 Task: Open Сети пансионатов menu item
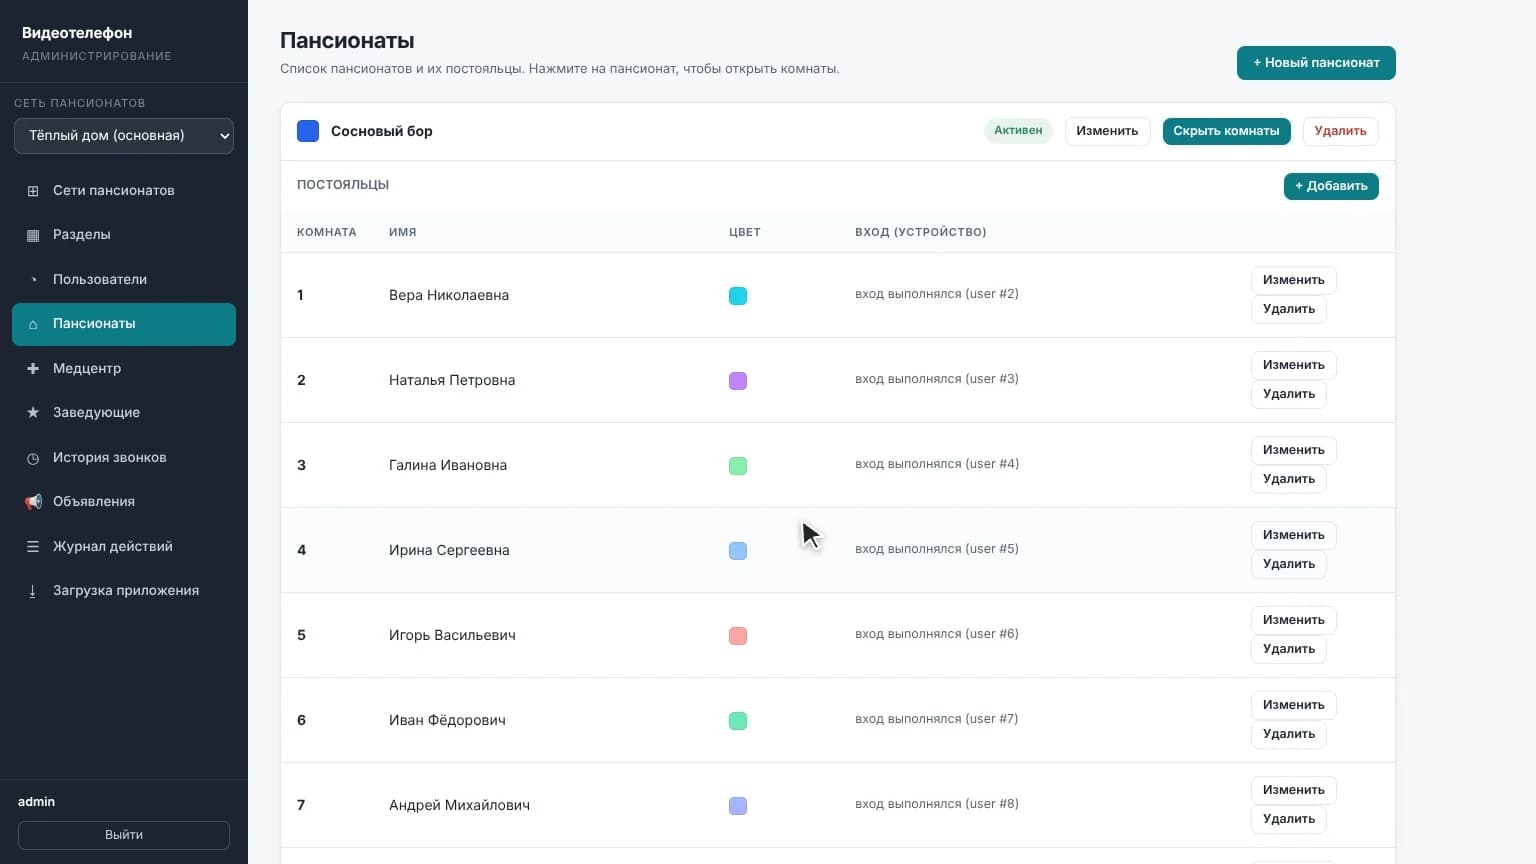pyautogui.click(x=124, y=190)
